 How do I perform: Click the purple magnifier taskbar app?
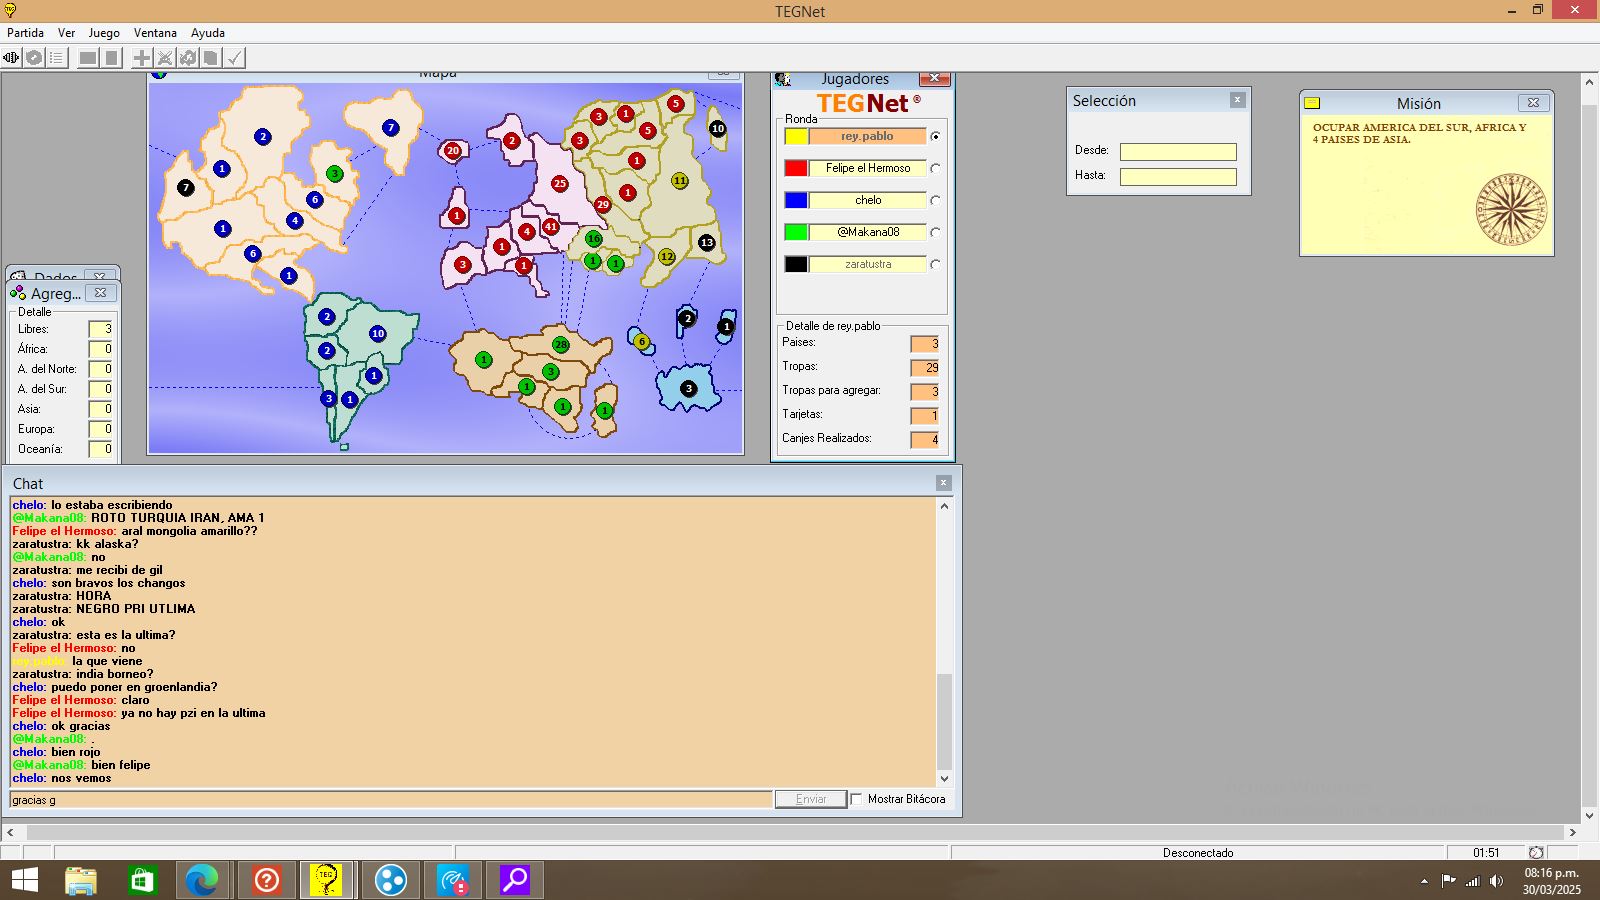click(x=515, y=880)
